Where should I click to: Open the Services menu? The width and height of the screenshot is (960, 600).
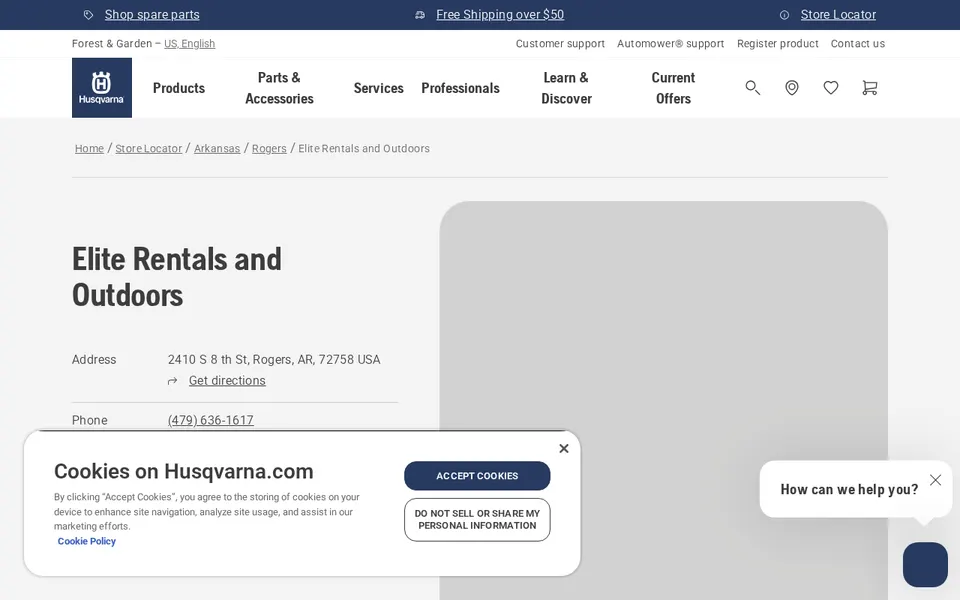[x=378, y=88]
